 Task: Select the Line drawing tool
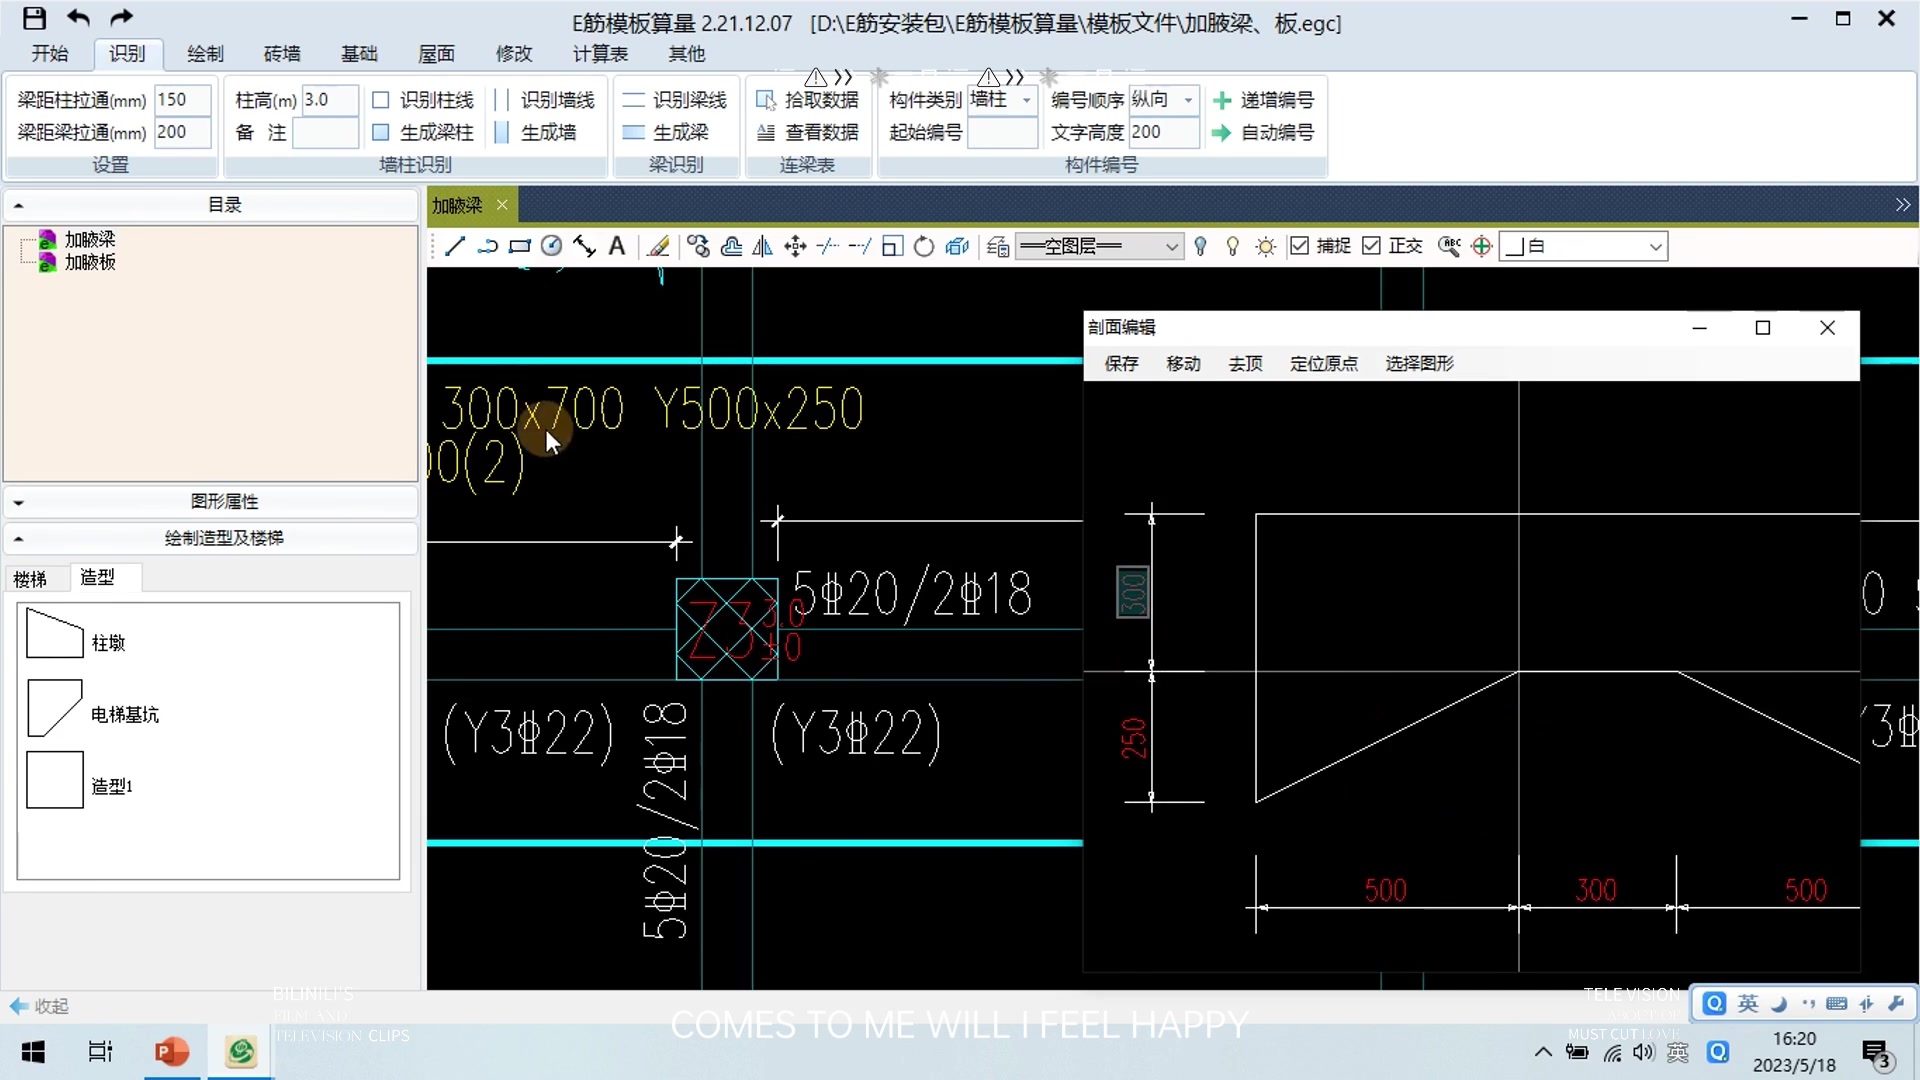click(x=455, y=246)
